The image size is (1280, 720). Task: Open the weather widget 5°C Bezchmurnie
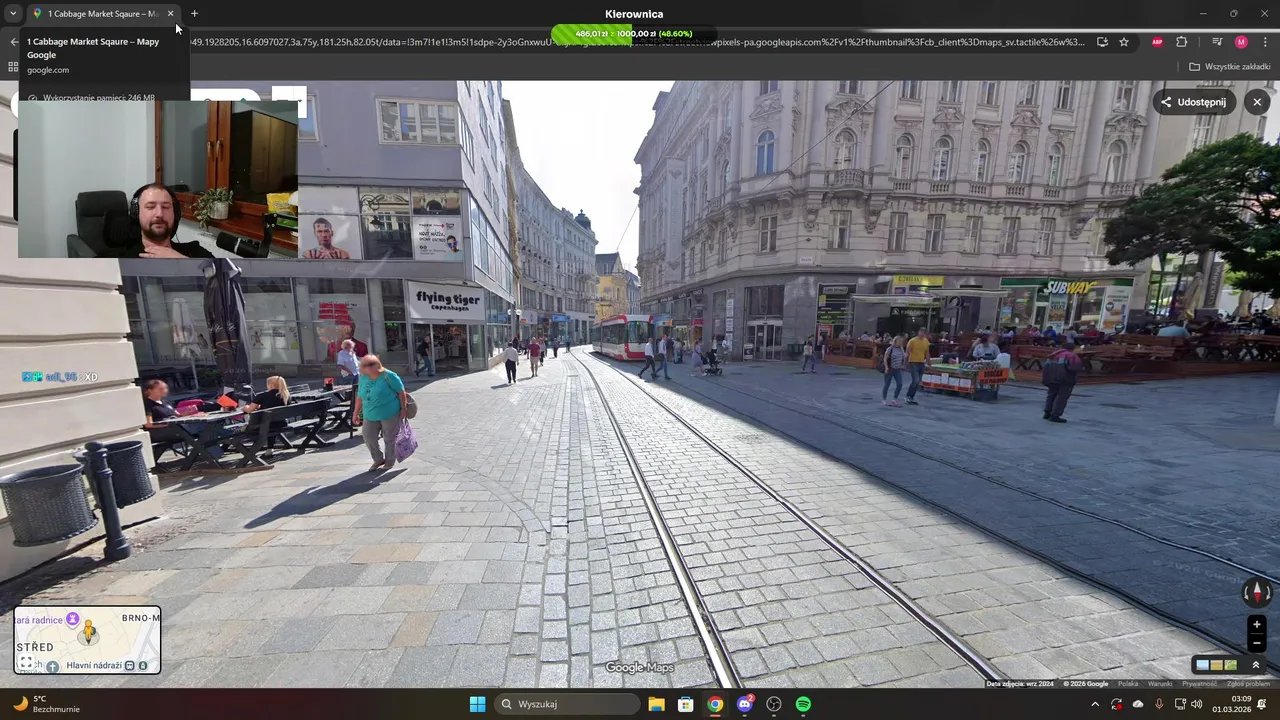click(48, 704)
